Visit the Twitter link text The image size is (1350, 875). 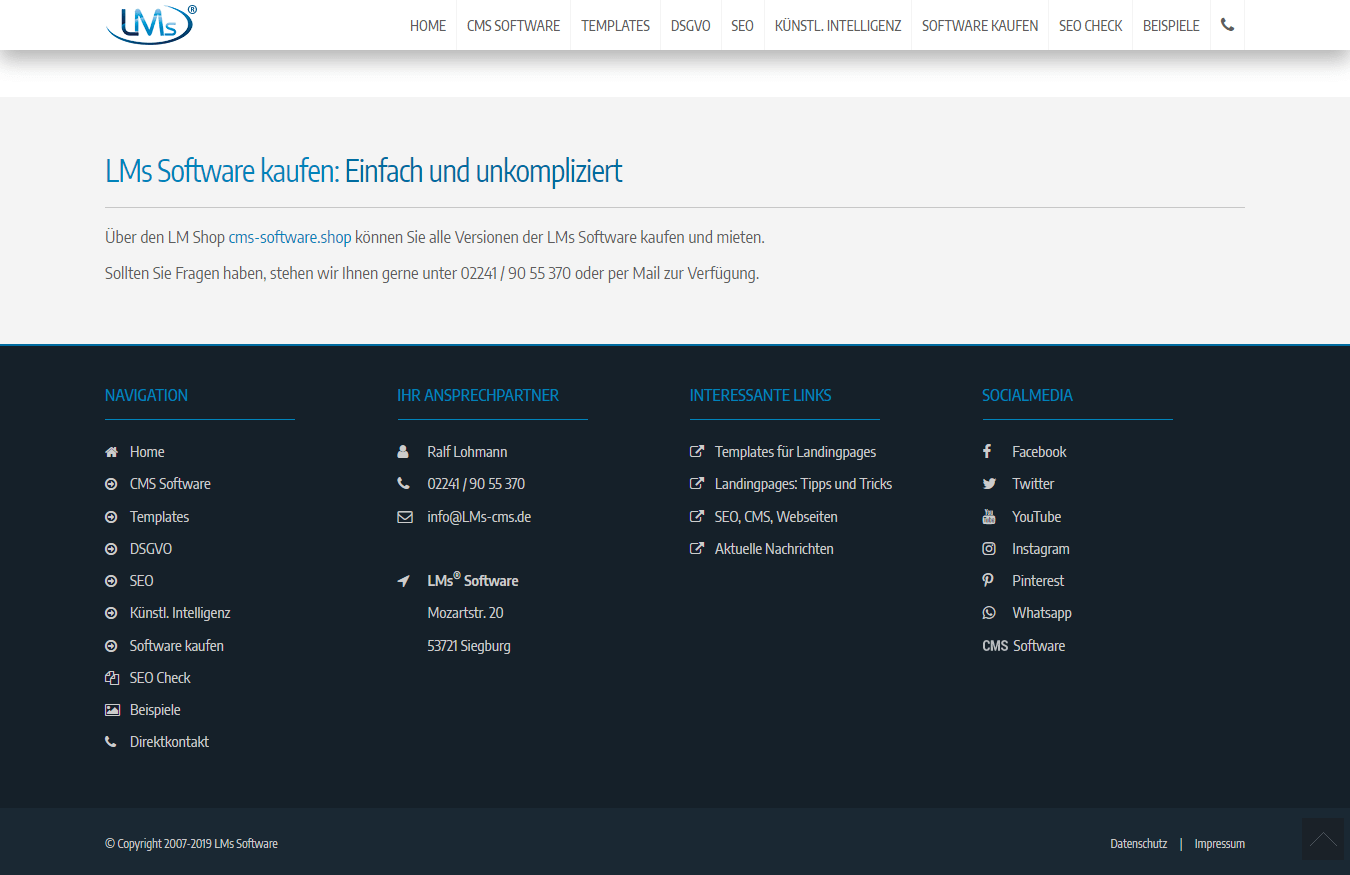(x=1033, y=484)
